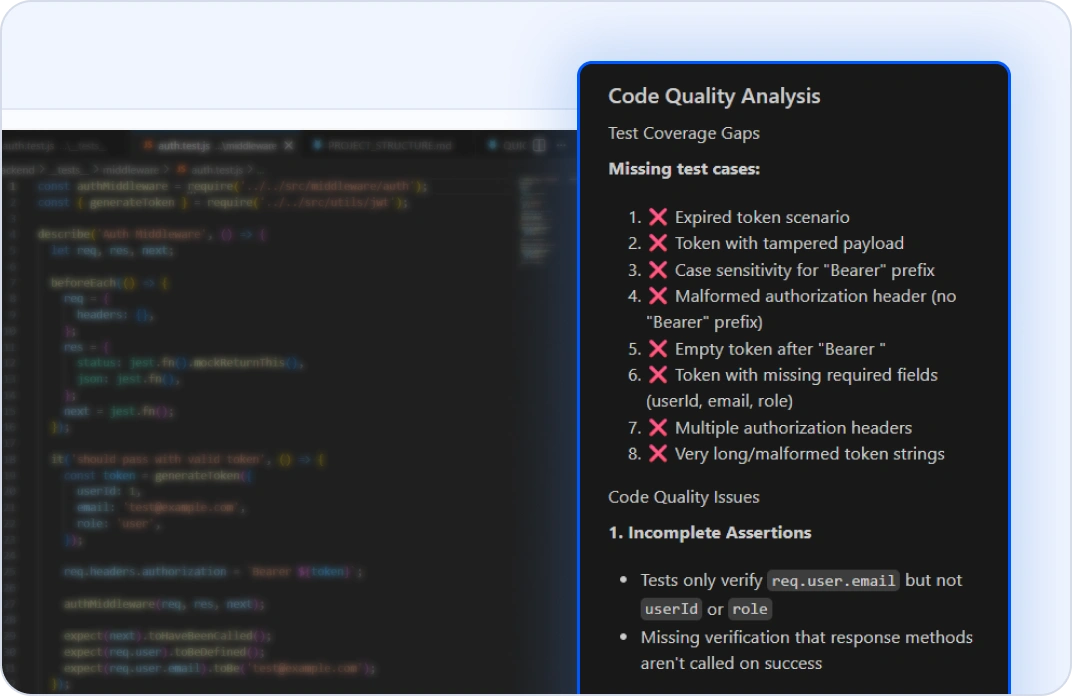Screen dimensions: 1072x696
Task: Click the userId inline code chip
Action: point(671,609)
